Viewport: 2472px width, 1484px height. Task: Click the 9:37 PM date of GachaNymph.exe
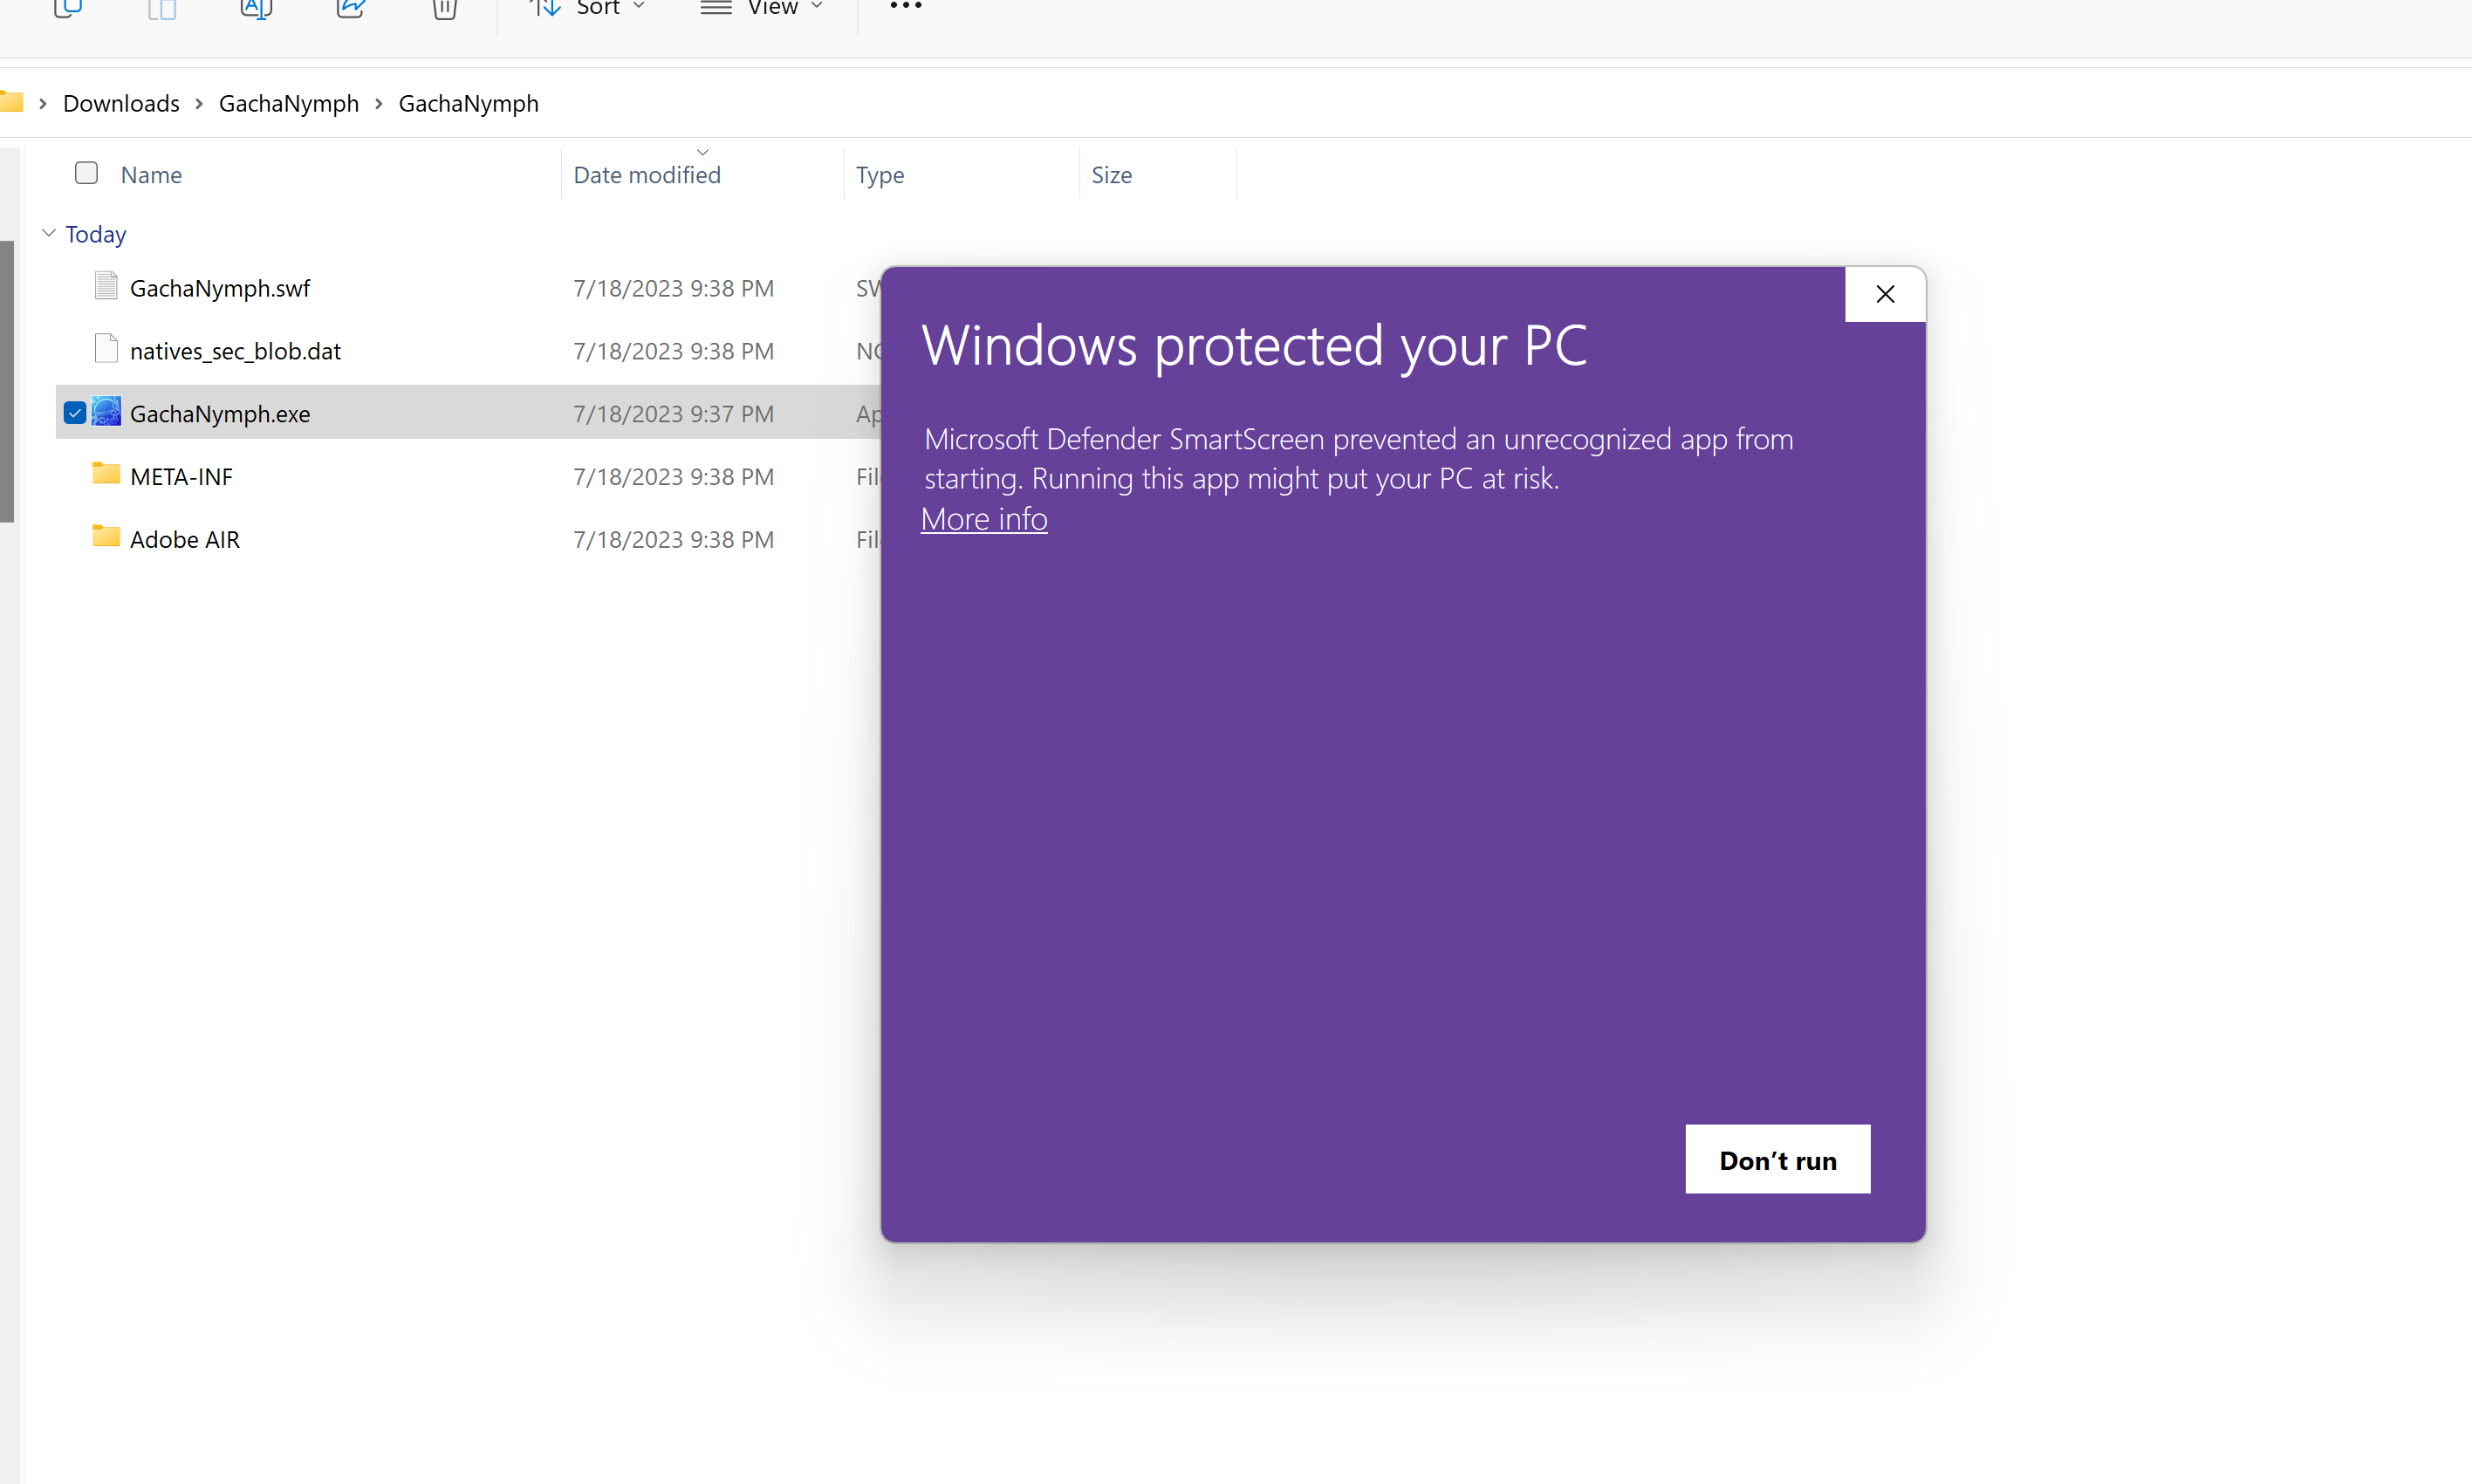(673, 414)
